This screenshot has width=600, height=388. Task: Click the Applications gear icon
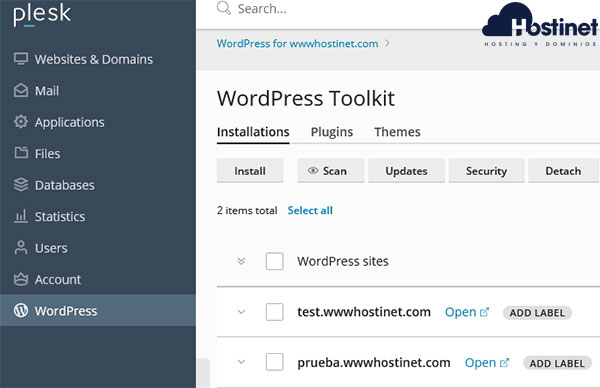tap(21, 122)
